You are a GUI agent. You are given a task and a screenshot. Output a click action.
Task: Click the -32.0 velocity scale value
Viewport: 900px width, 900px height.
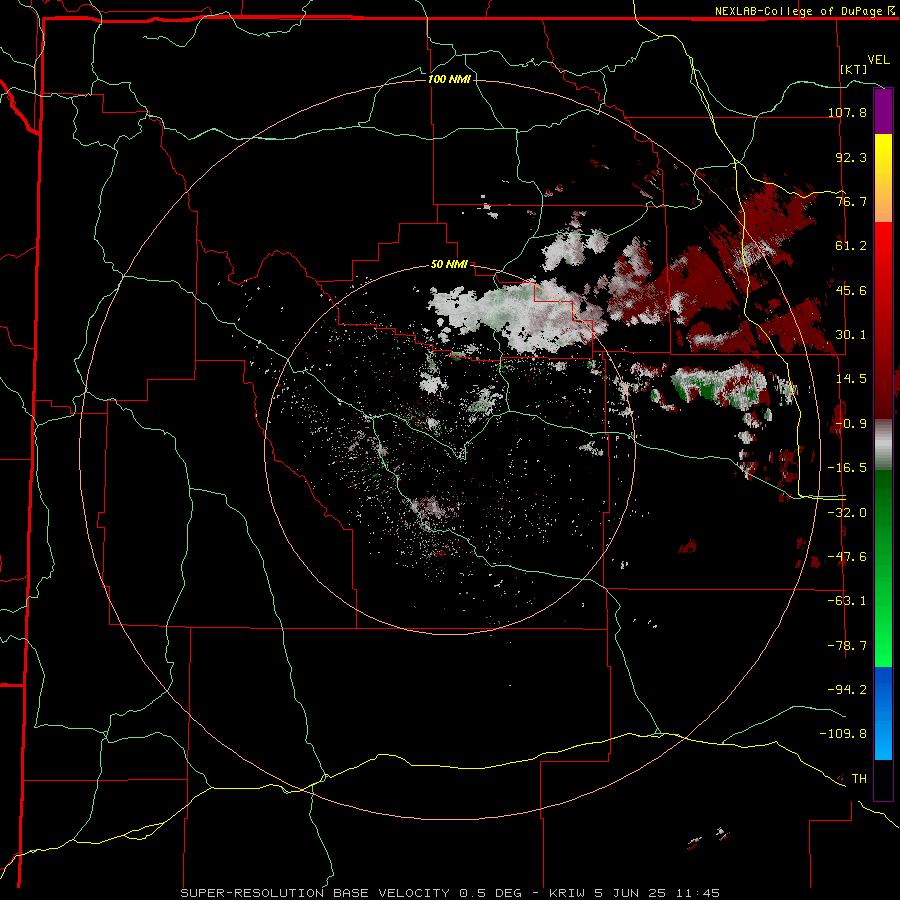click(x=847, y=513)
